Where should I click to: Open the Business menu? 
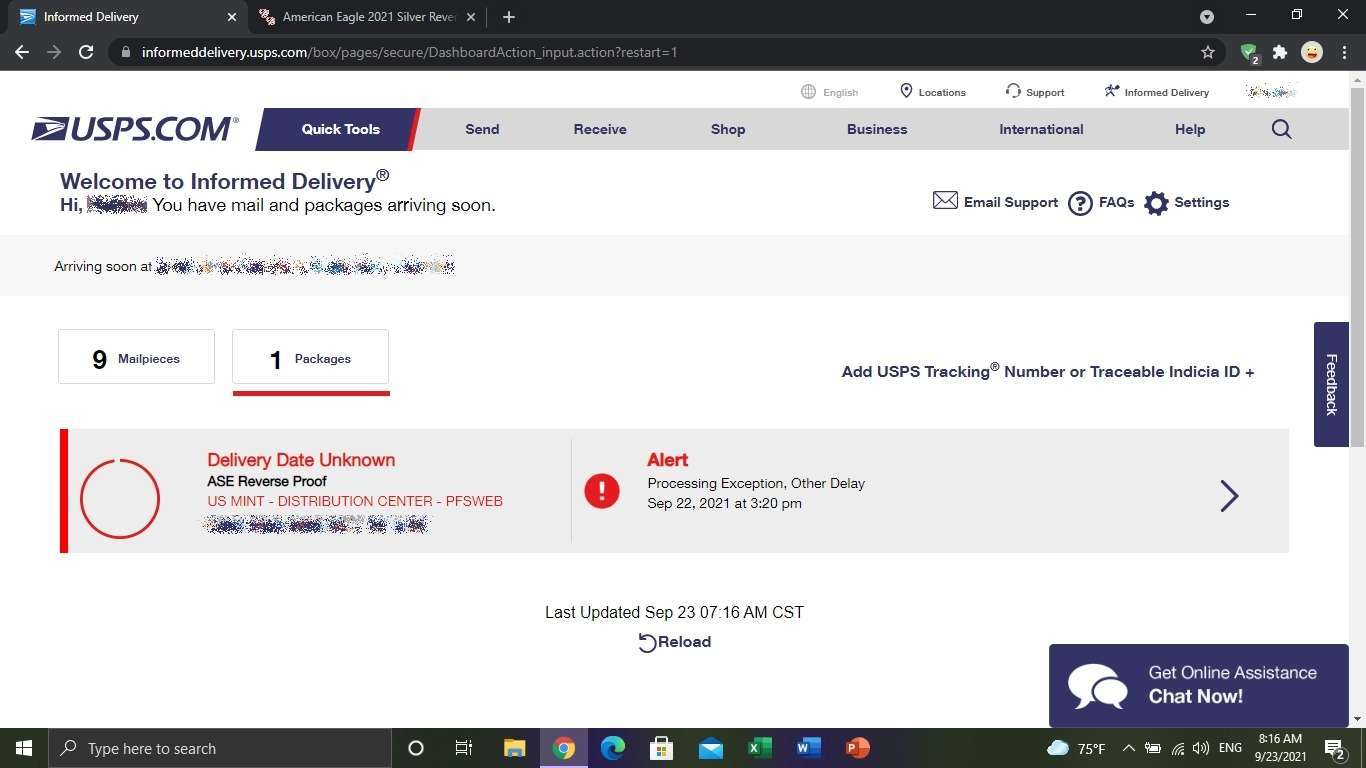tap(877, 129)
